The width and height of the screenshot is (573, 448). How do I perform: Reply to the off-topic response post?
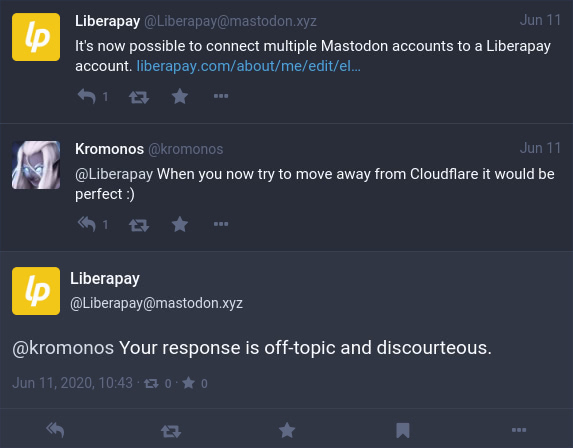[55, 430]
